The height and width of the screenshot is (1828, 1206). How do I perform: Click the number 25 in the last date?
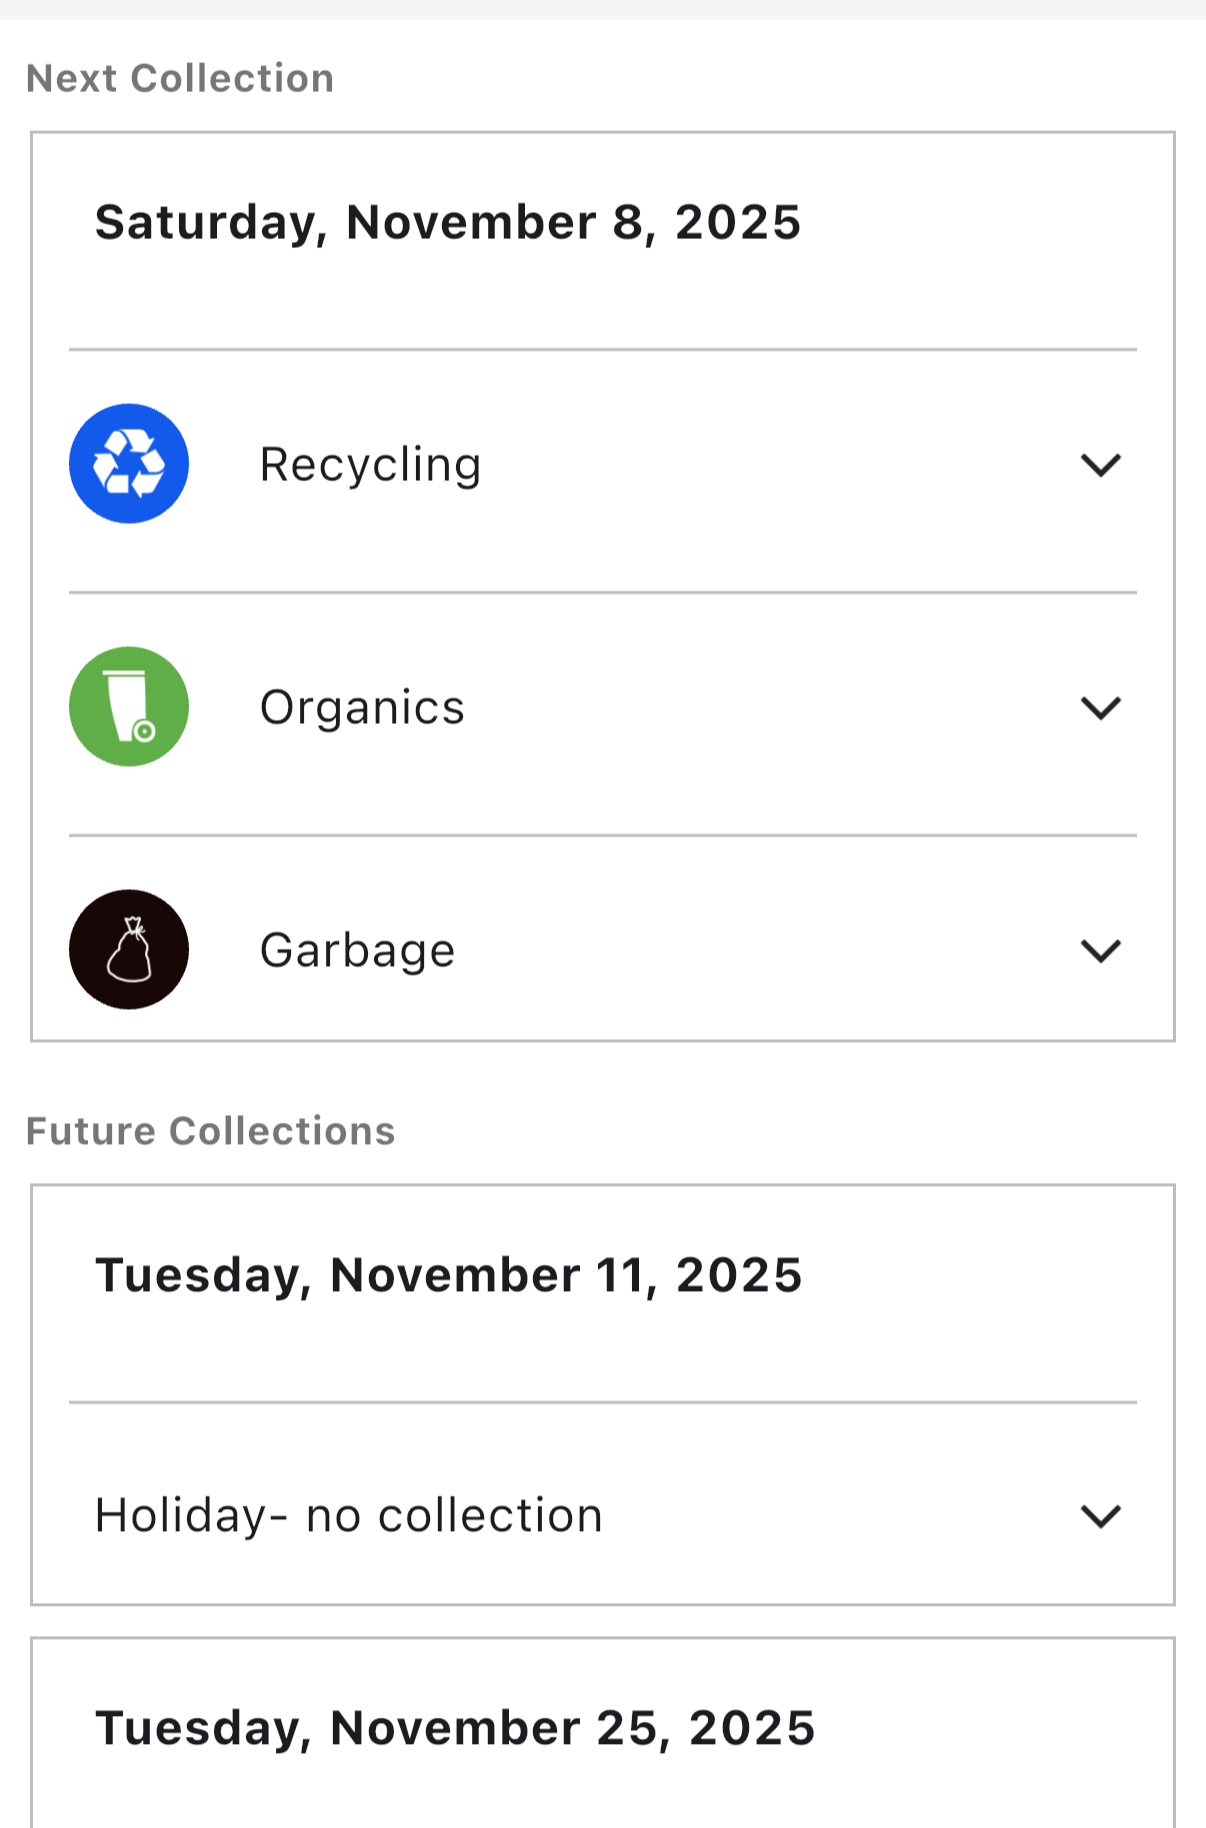tap(626, 1728)
